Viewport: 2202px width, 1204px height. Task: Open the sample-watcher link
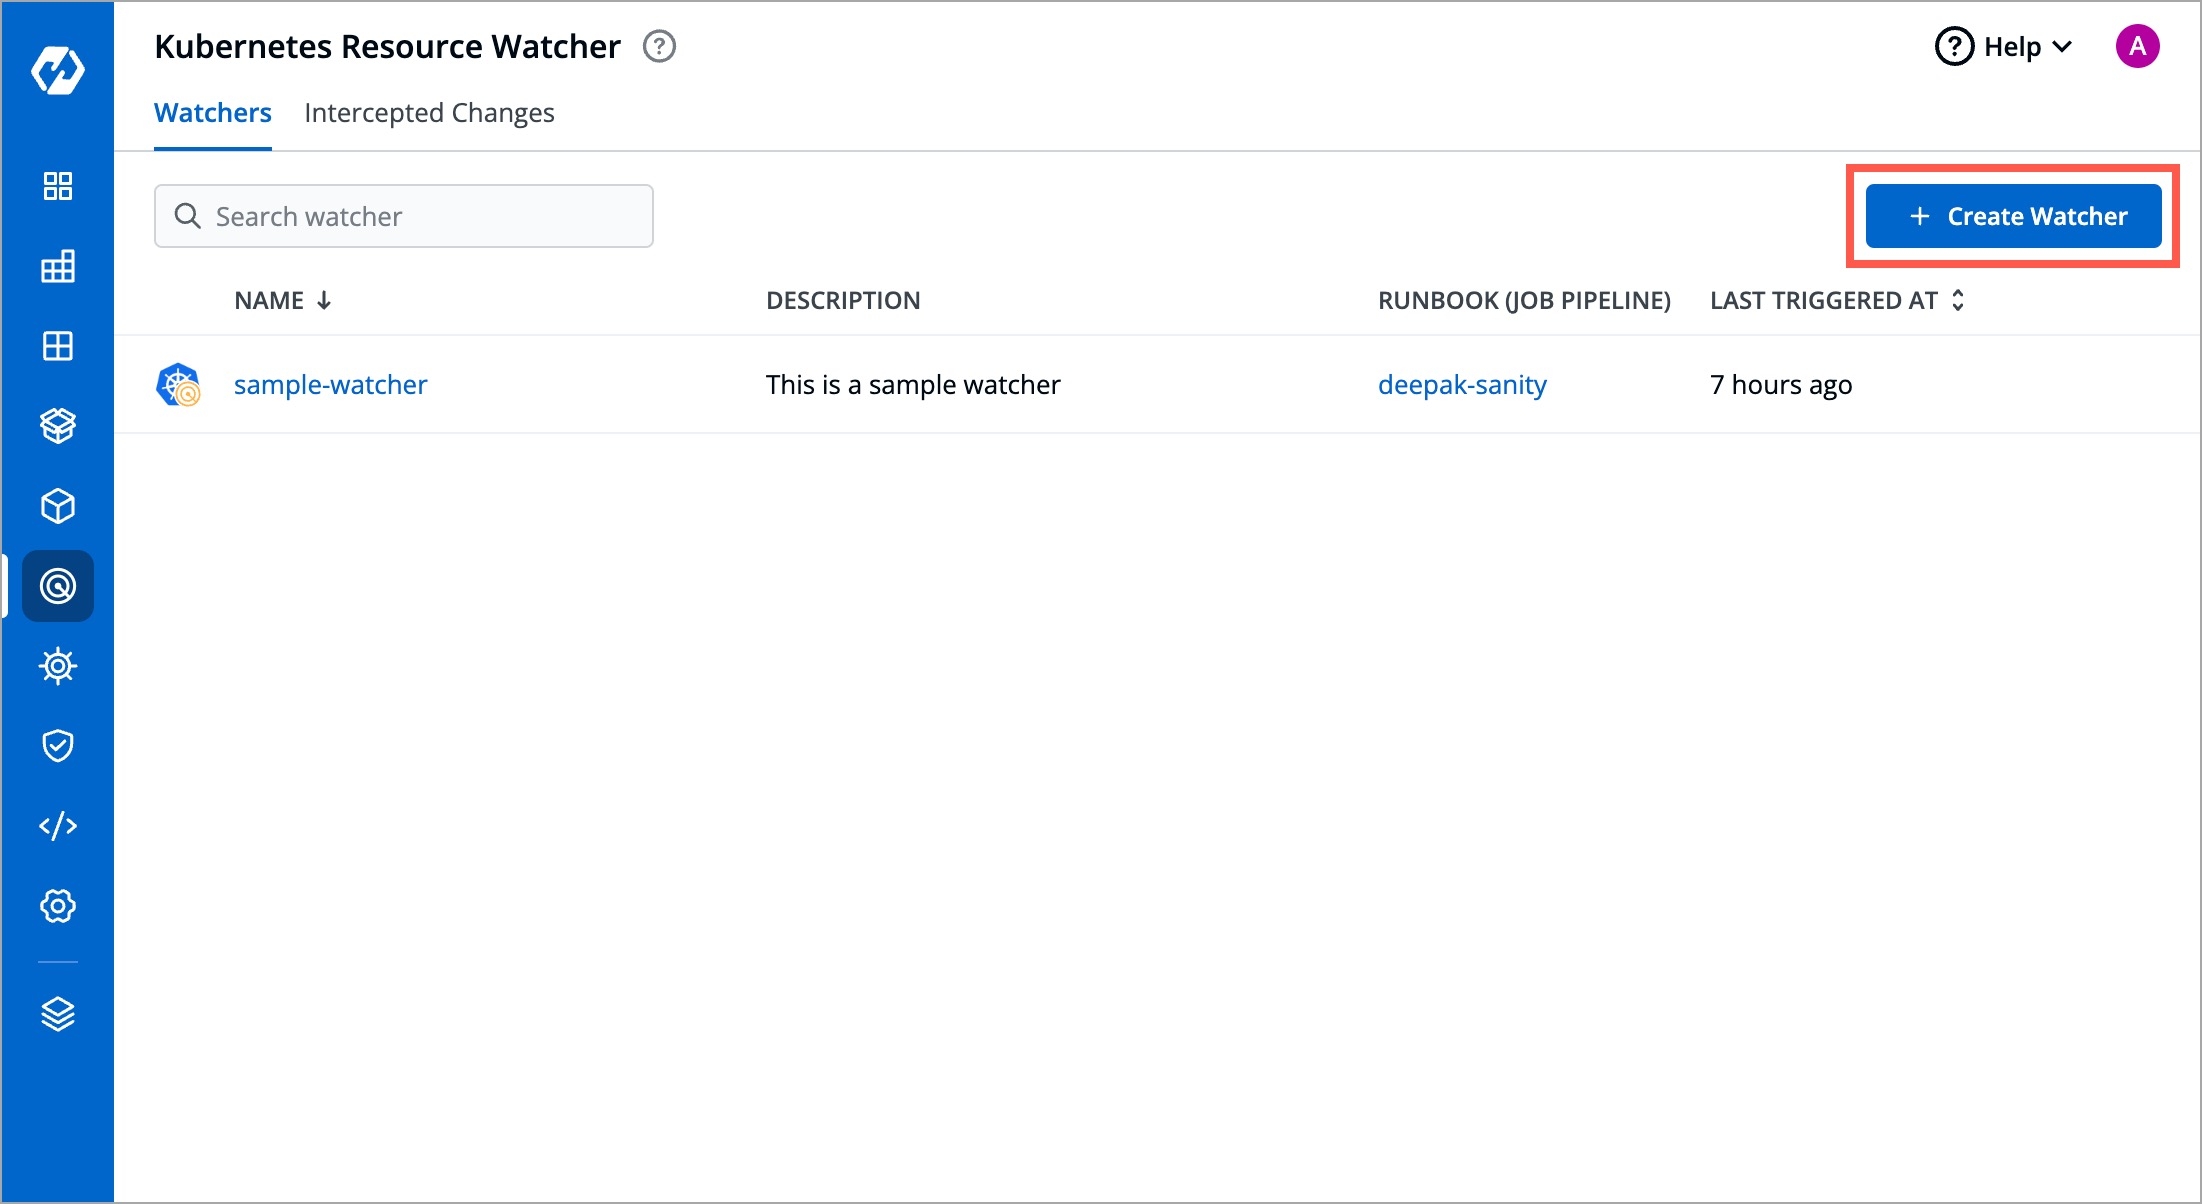click(x=330, y=385)
